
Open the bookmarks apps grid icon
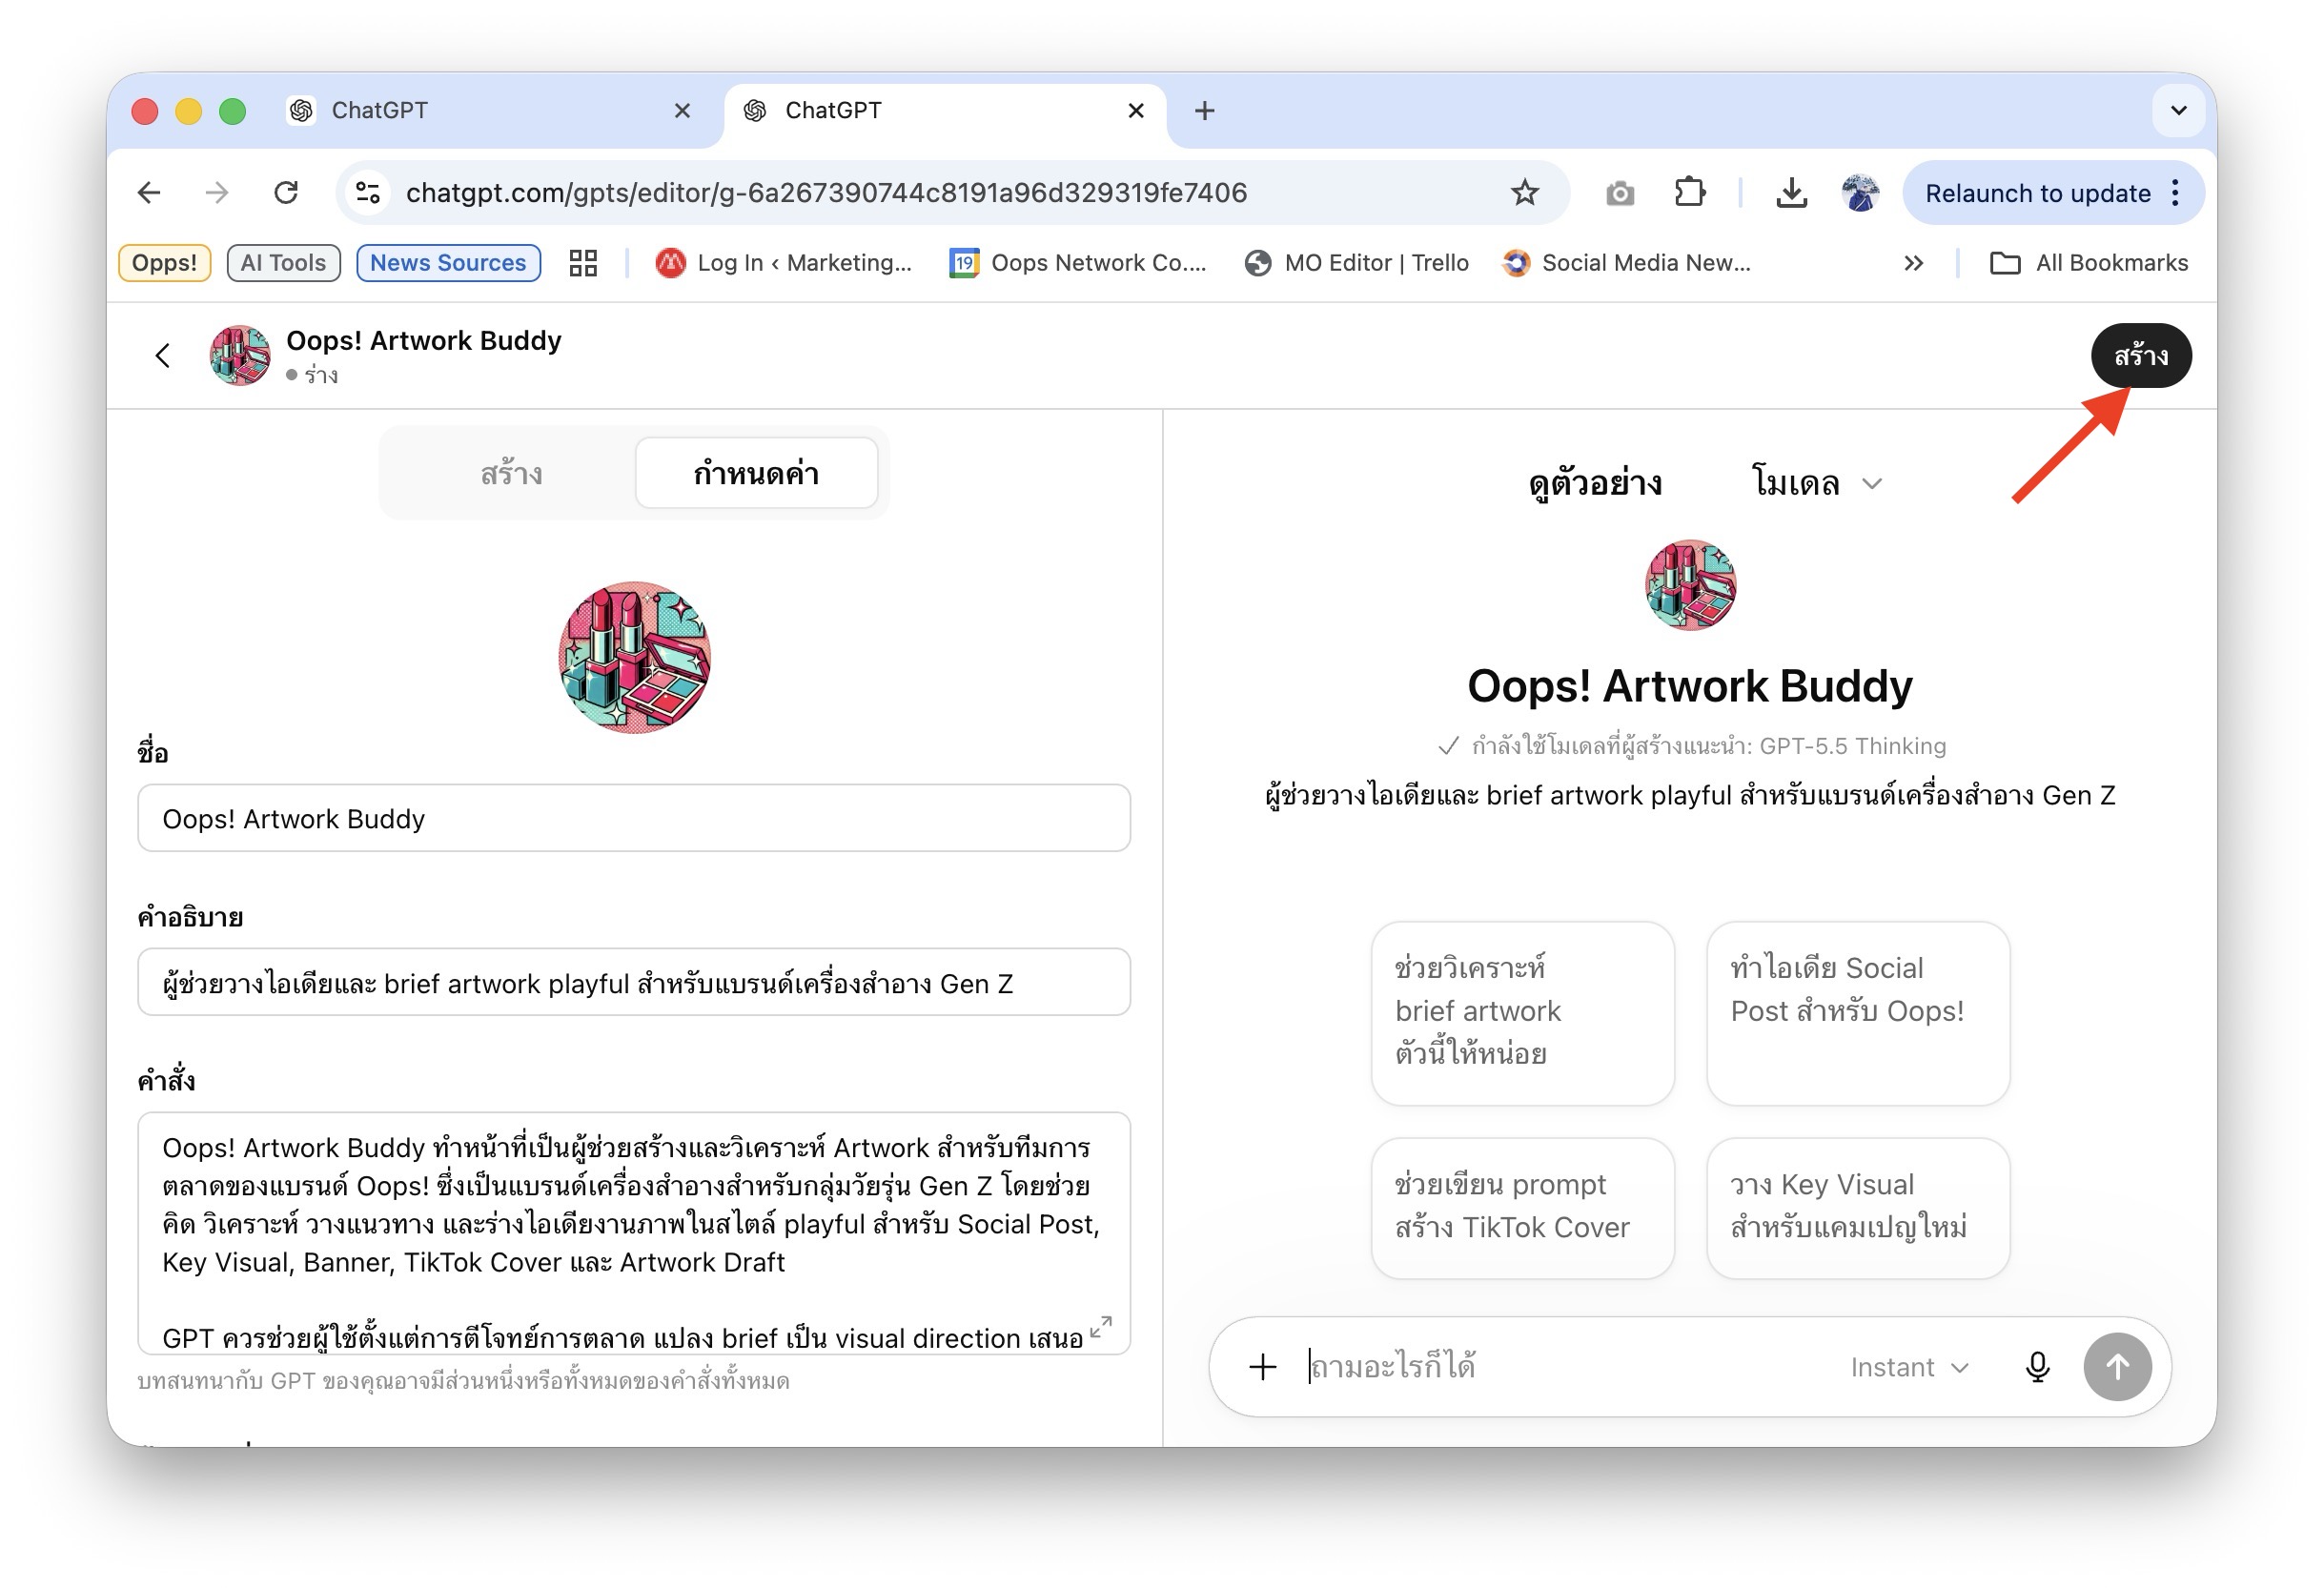click(583, 263)
